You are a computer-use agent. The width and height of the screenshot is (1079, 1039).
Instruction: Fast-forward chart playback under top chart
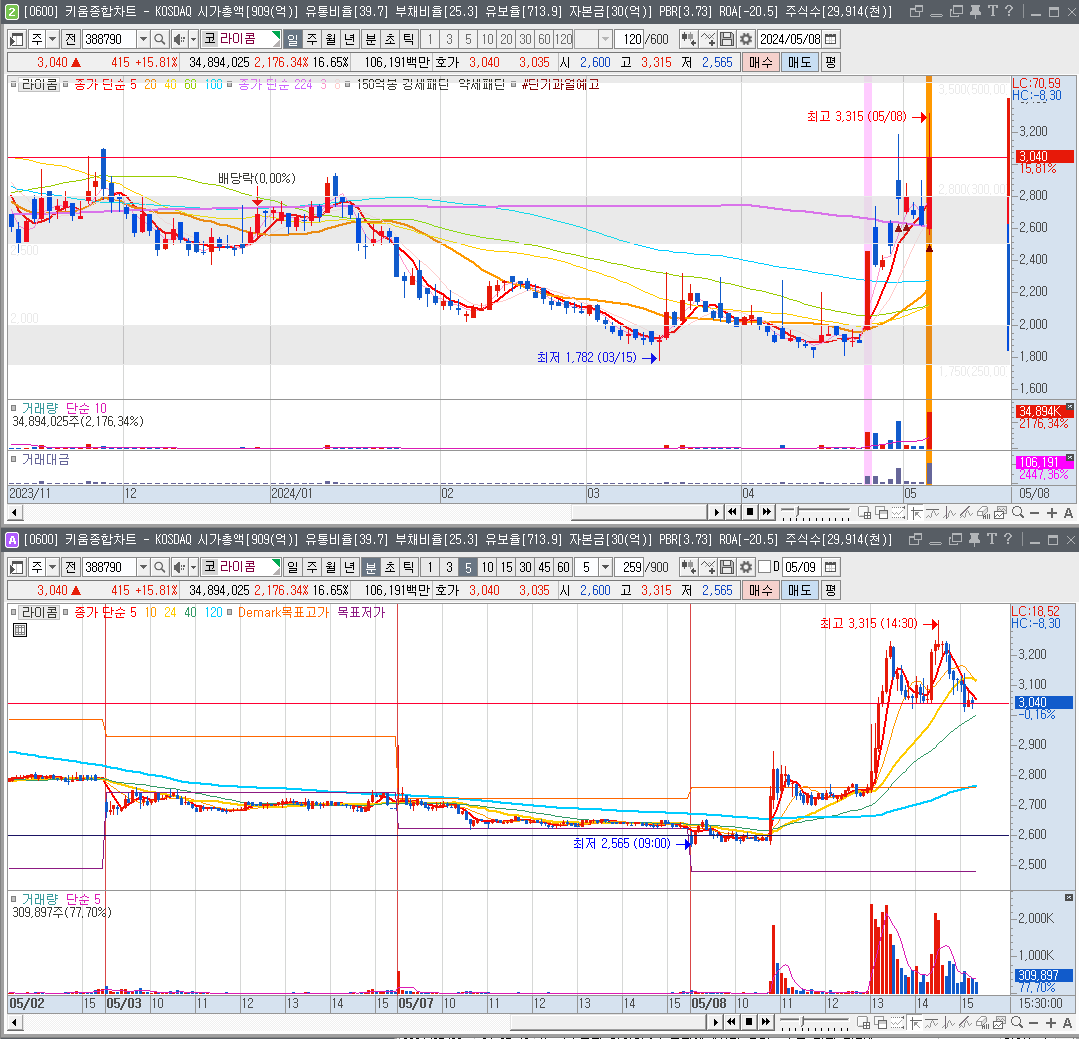point(767,512)
